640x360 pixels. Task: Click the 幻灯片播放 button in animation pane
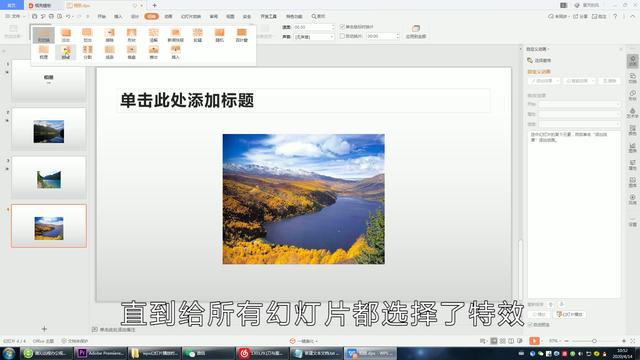(570, 314)
